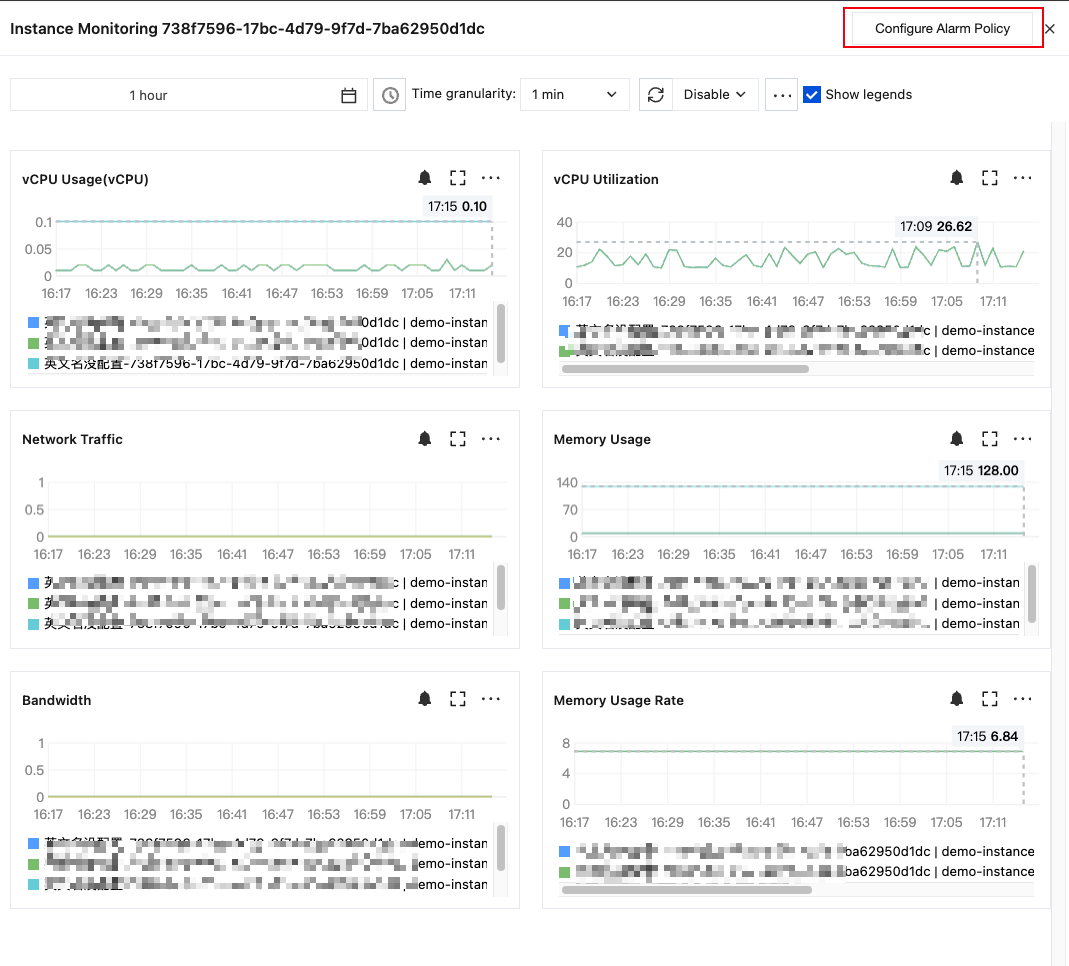
Task: Click the alarm bell on Memory Usage chart
Action: click(x=957, y=438)
